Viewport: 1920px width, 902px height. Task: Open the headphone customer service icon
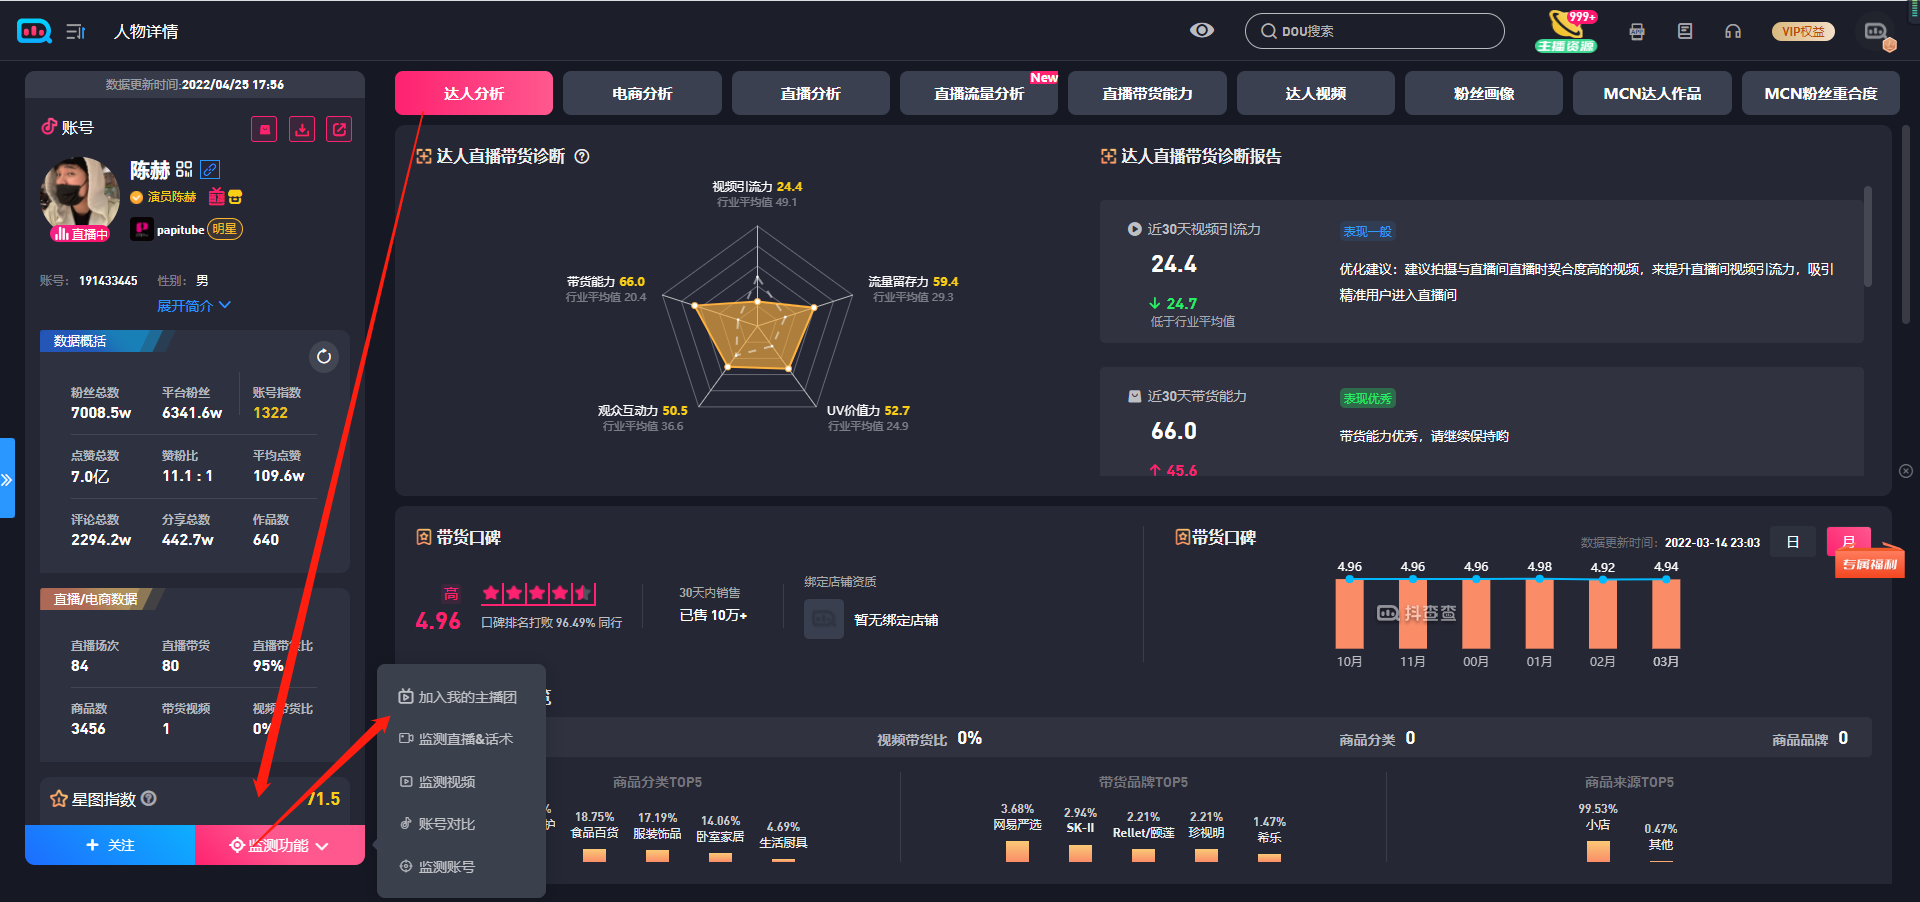pyautogui.click(x=1733, y=31)
